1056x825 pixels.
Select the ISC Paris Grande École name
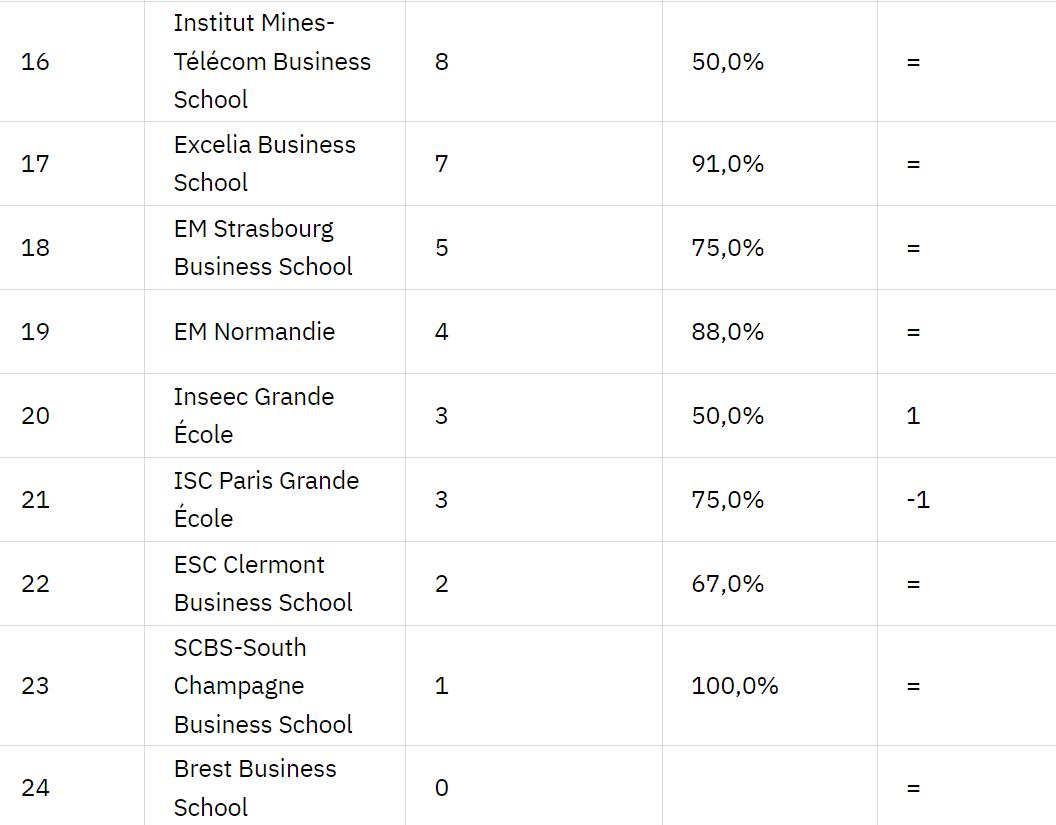pos(266,500)
